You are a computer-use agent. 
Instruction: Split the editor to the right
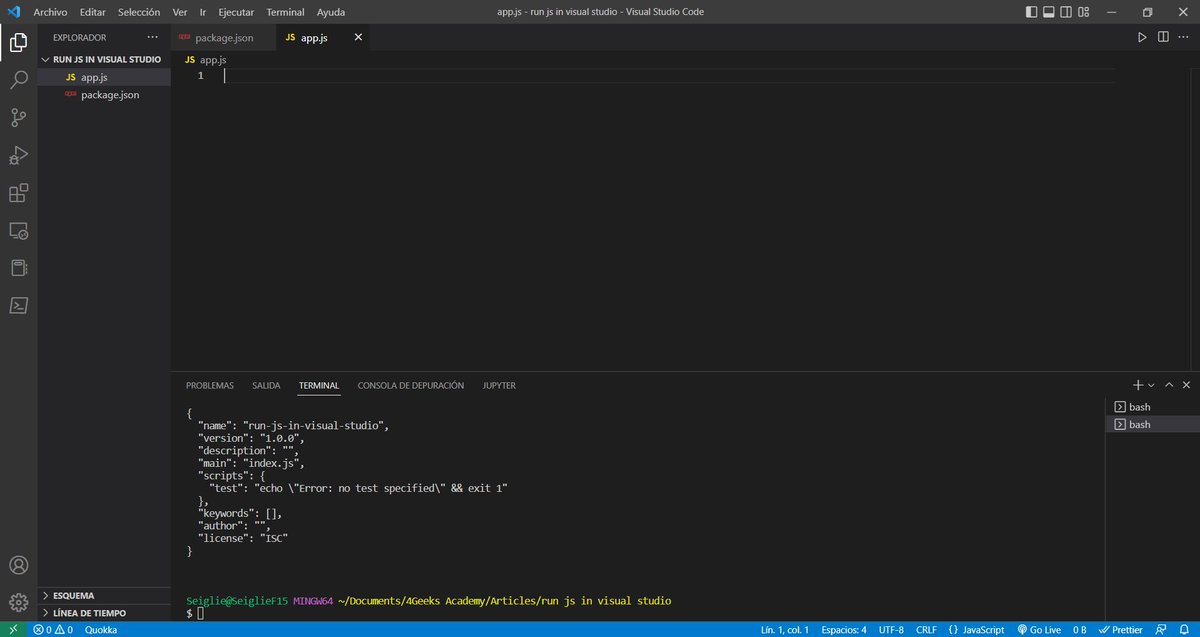point(1163,38)
